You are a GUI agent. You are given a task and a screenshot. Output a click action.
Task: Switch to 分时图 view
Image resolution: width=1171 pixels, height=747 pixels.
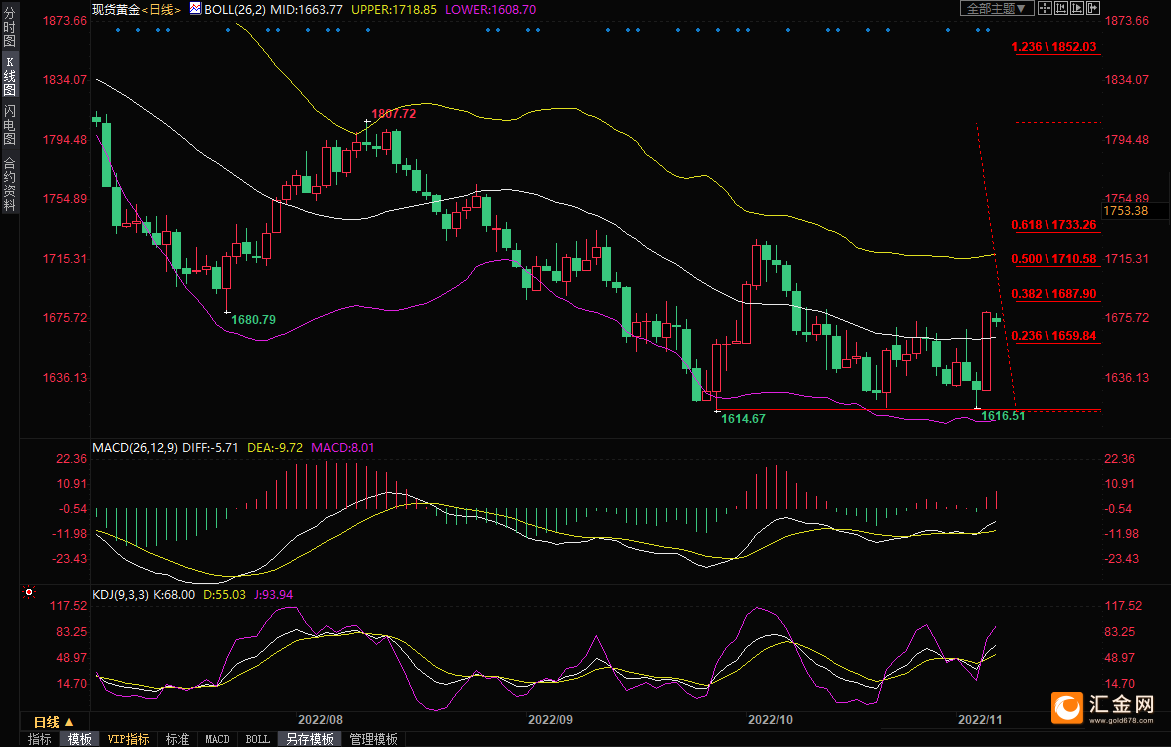point(9,35)
